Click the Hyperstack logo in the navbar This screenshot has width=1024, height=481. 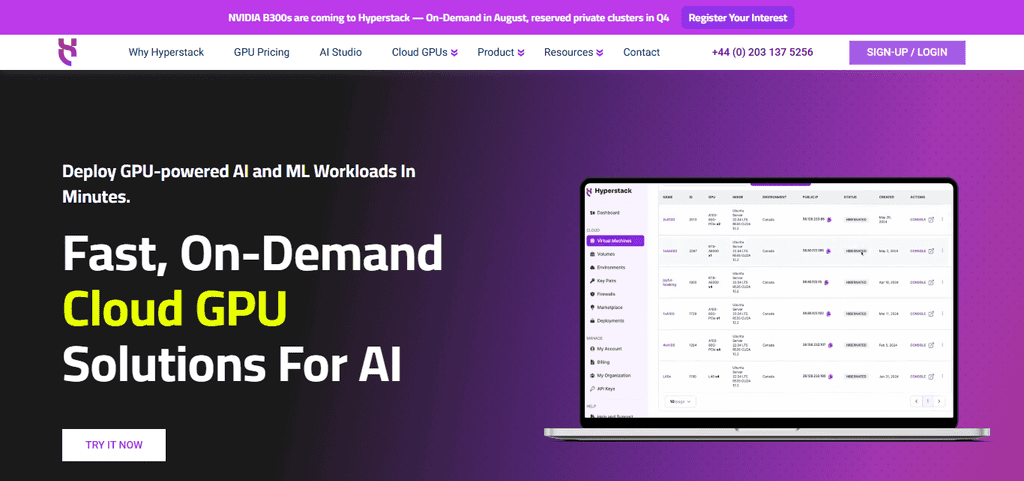click(67, 52)
